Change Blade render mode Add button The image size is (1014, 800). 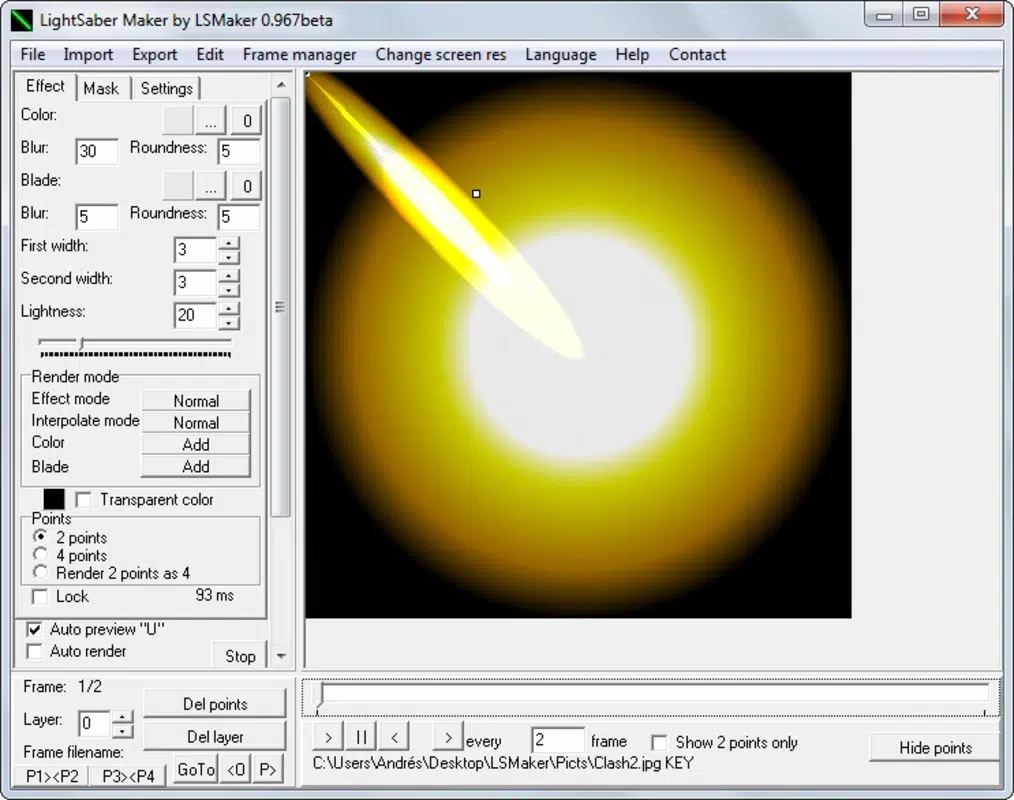tap(196, 466)
